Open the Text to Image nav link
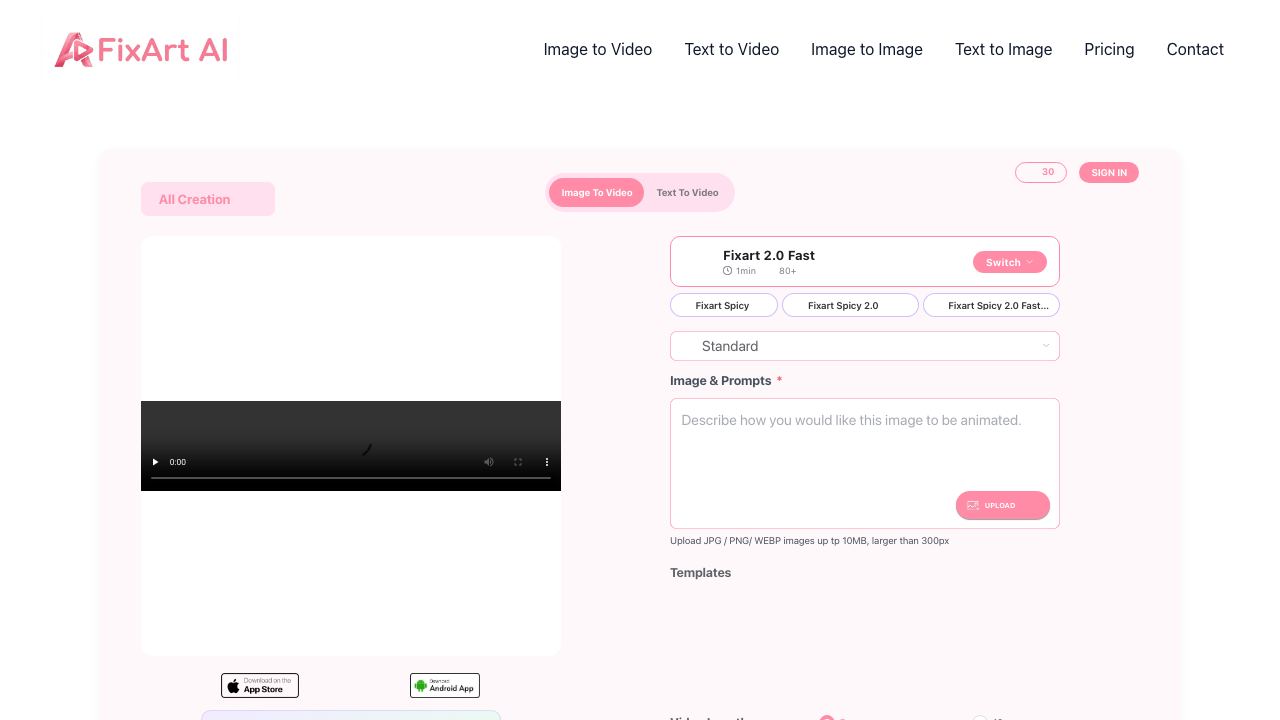This screenshot has width=1280, height=720. pyautogui.click(x=1003, y=49)
